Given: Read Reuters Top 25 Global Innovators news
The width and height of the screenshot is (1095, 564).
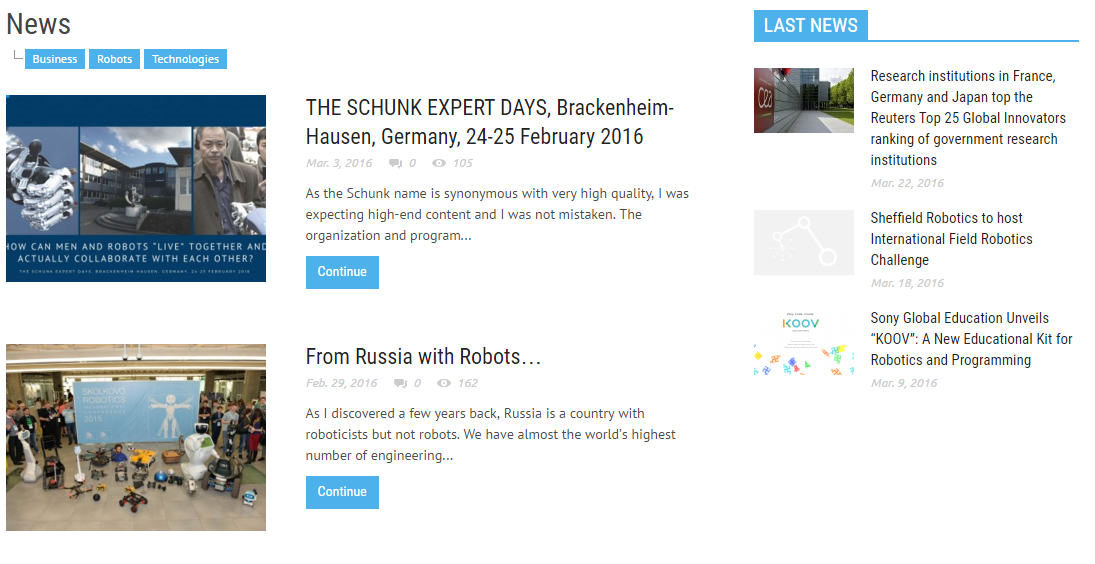Looking at the screenshot, I should pos(968,118).
